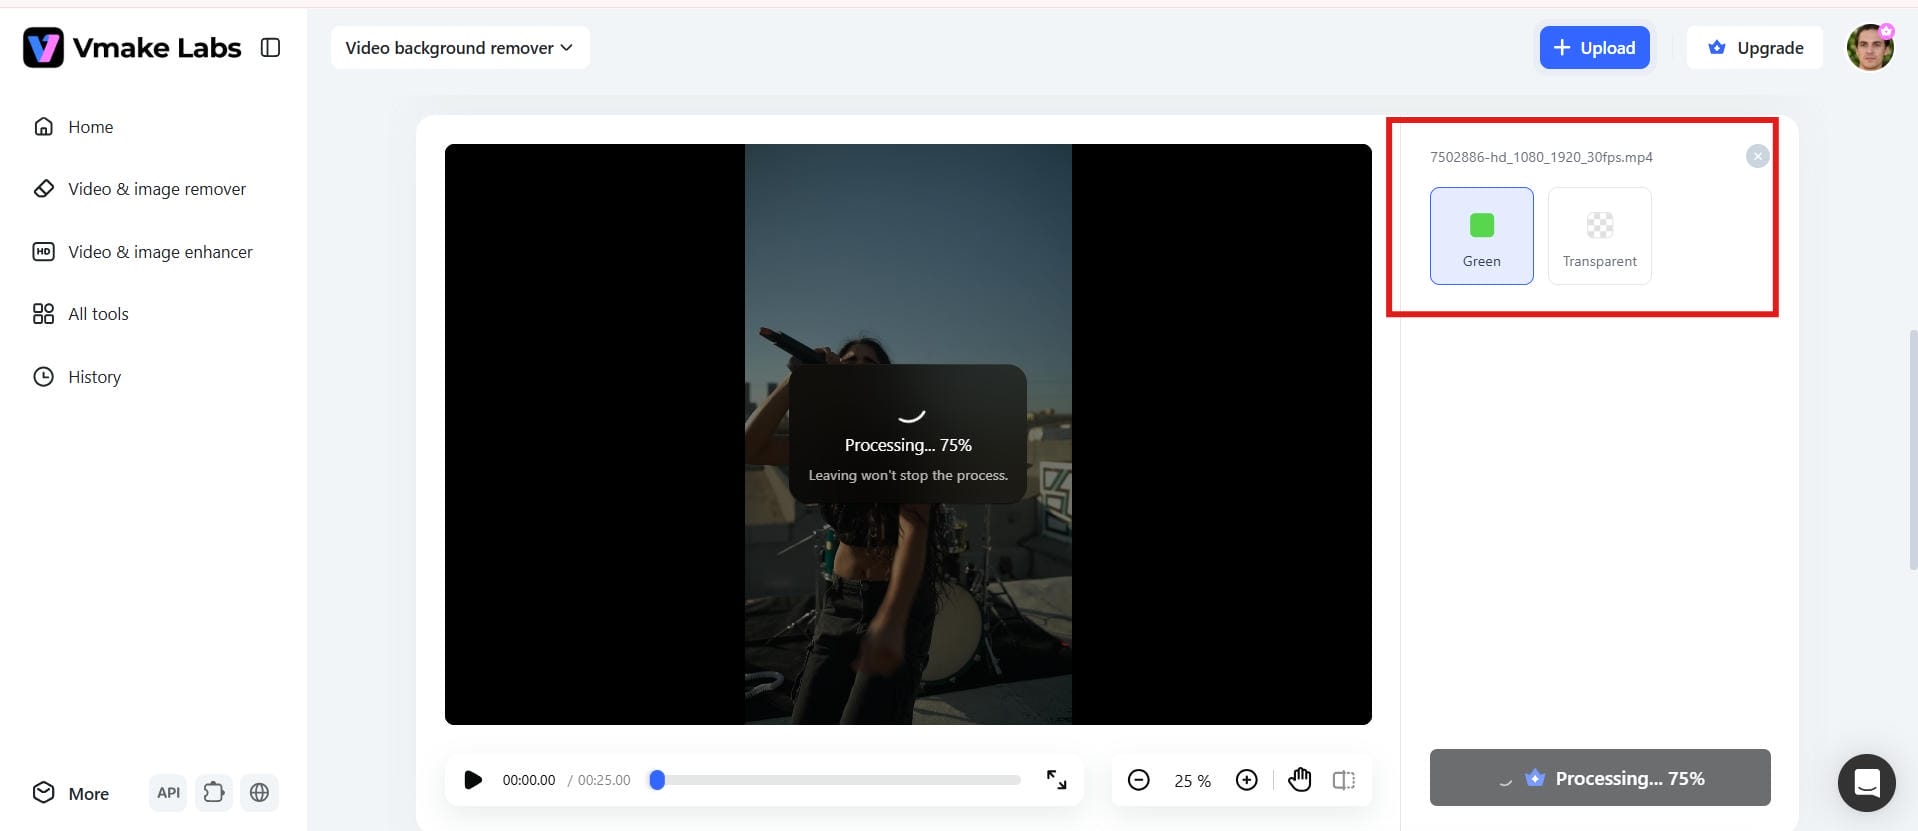Click the play button

(473, 780)
